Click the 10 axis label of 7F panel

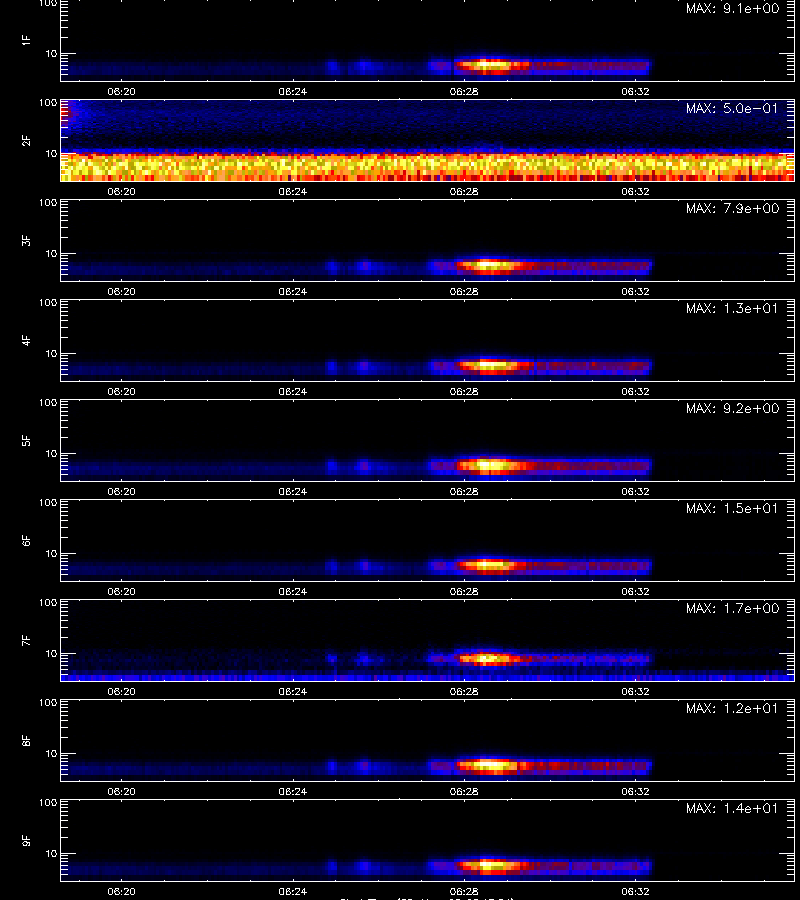(x=51, y=653)
